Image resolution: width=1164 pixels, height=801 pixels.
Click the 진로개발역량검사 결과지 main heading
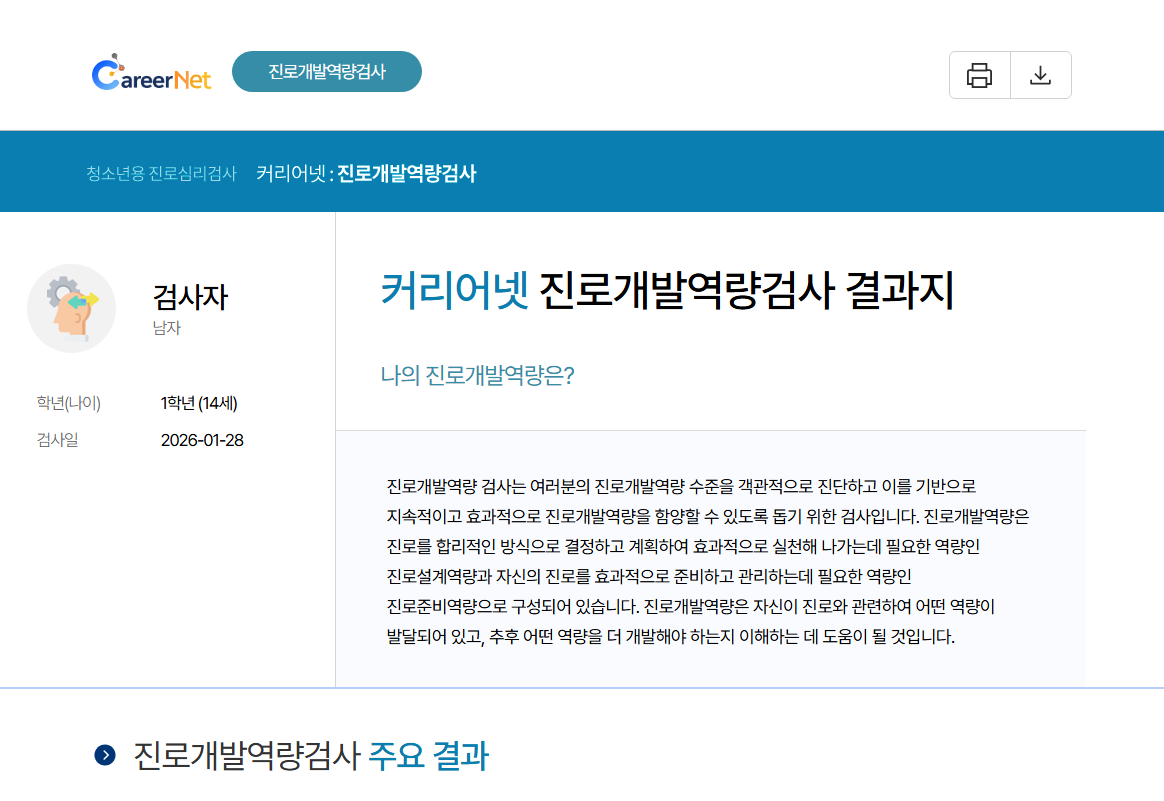[667, 290]
